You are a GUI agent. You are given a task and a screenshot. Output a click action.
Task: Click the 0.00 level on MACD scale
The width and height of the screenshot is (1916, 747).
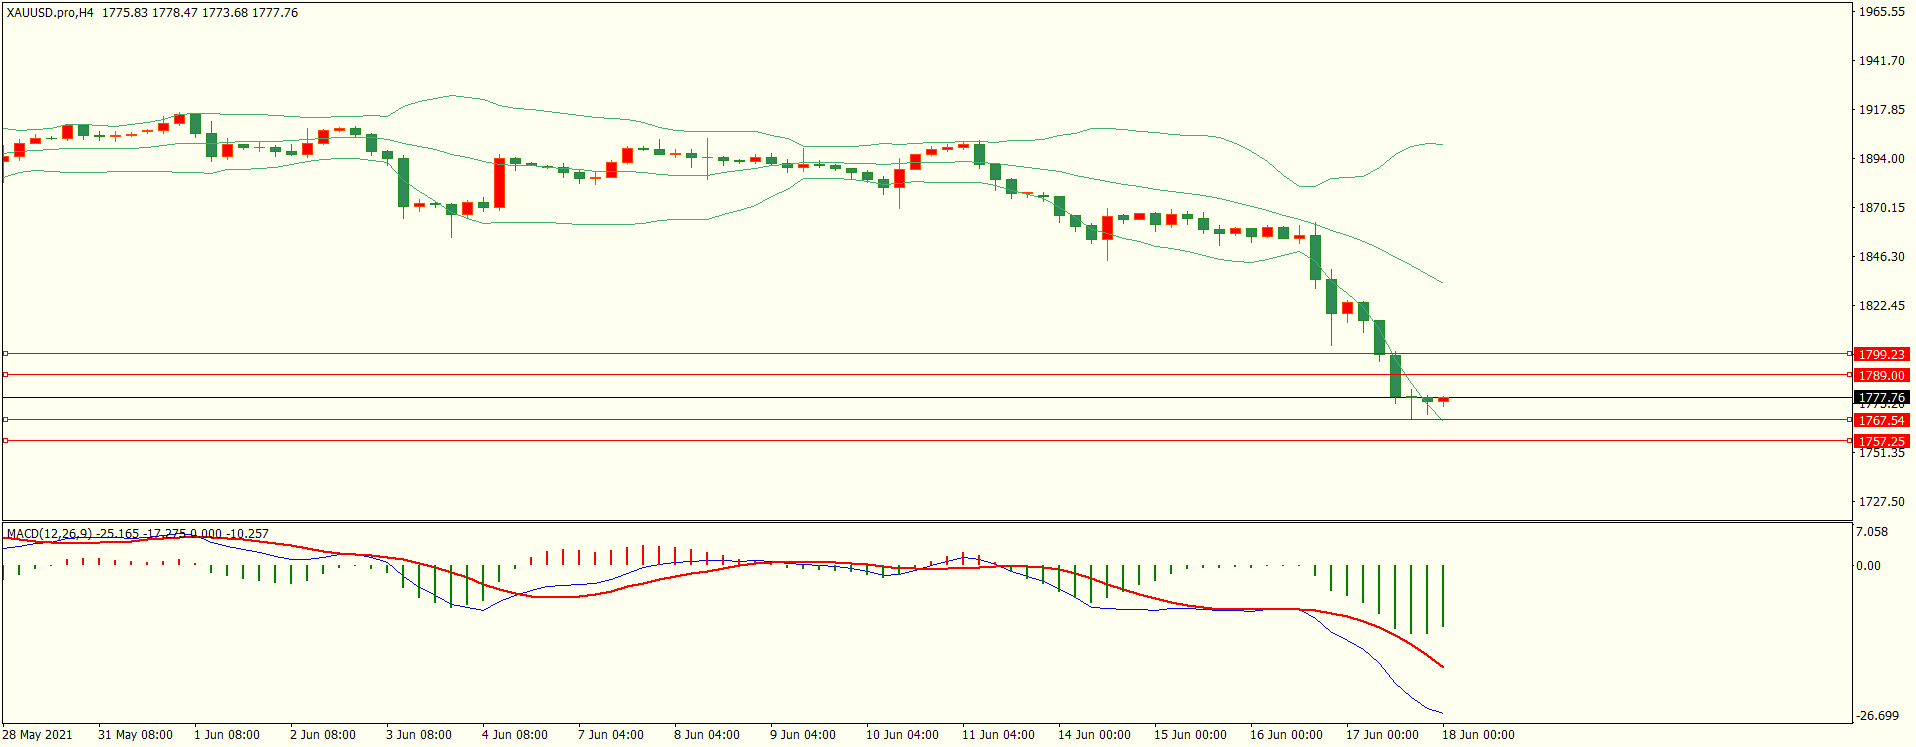point(1868,566)
